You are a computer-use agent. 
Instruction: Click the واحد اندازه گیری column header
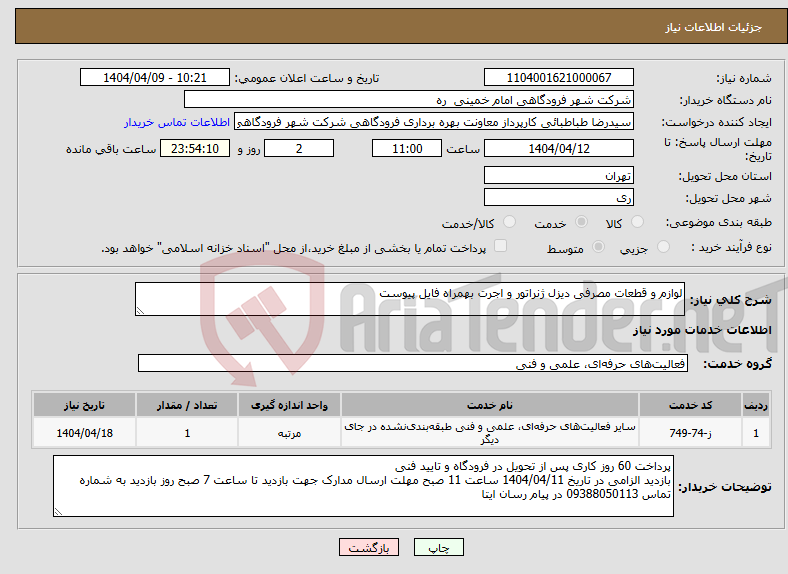289,405
